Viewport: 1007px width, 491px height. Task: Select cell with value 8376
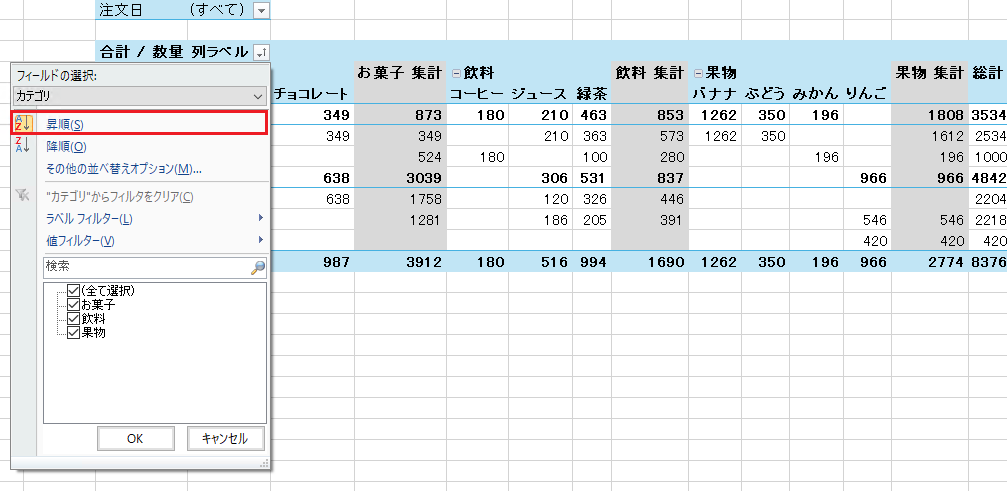tap(988, 262)
